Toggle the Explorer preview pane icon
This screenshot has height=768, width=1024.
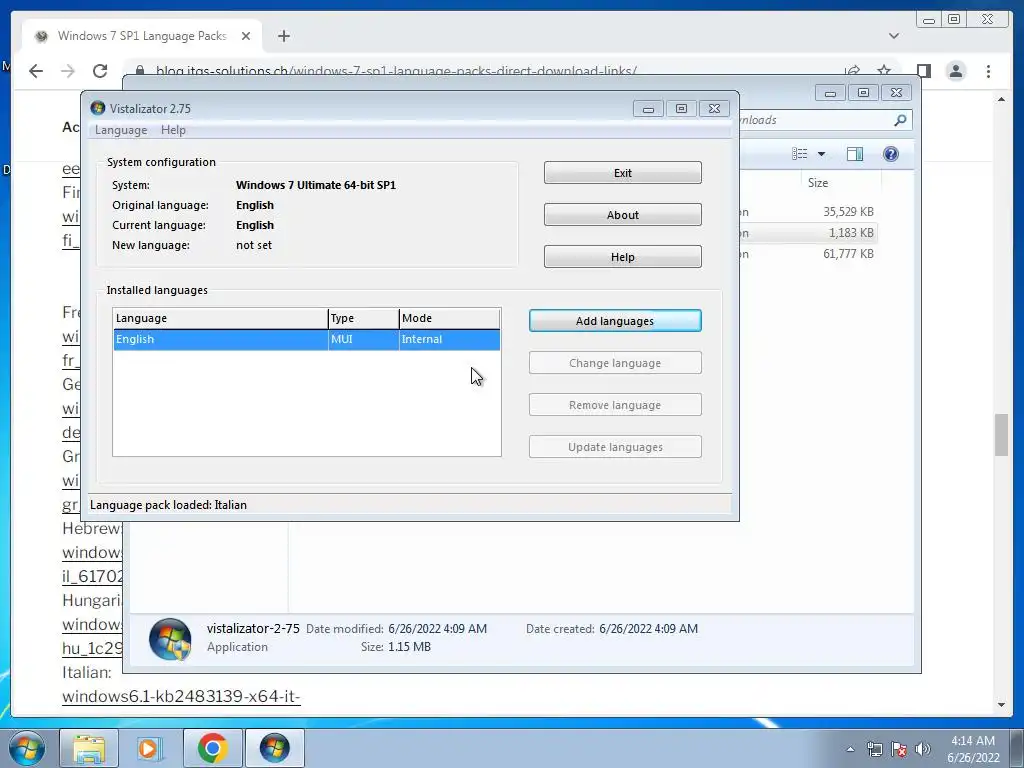pyautogui.click(x=855, y=153)
